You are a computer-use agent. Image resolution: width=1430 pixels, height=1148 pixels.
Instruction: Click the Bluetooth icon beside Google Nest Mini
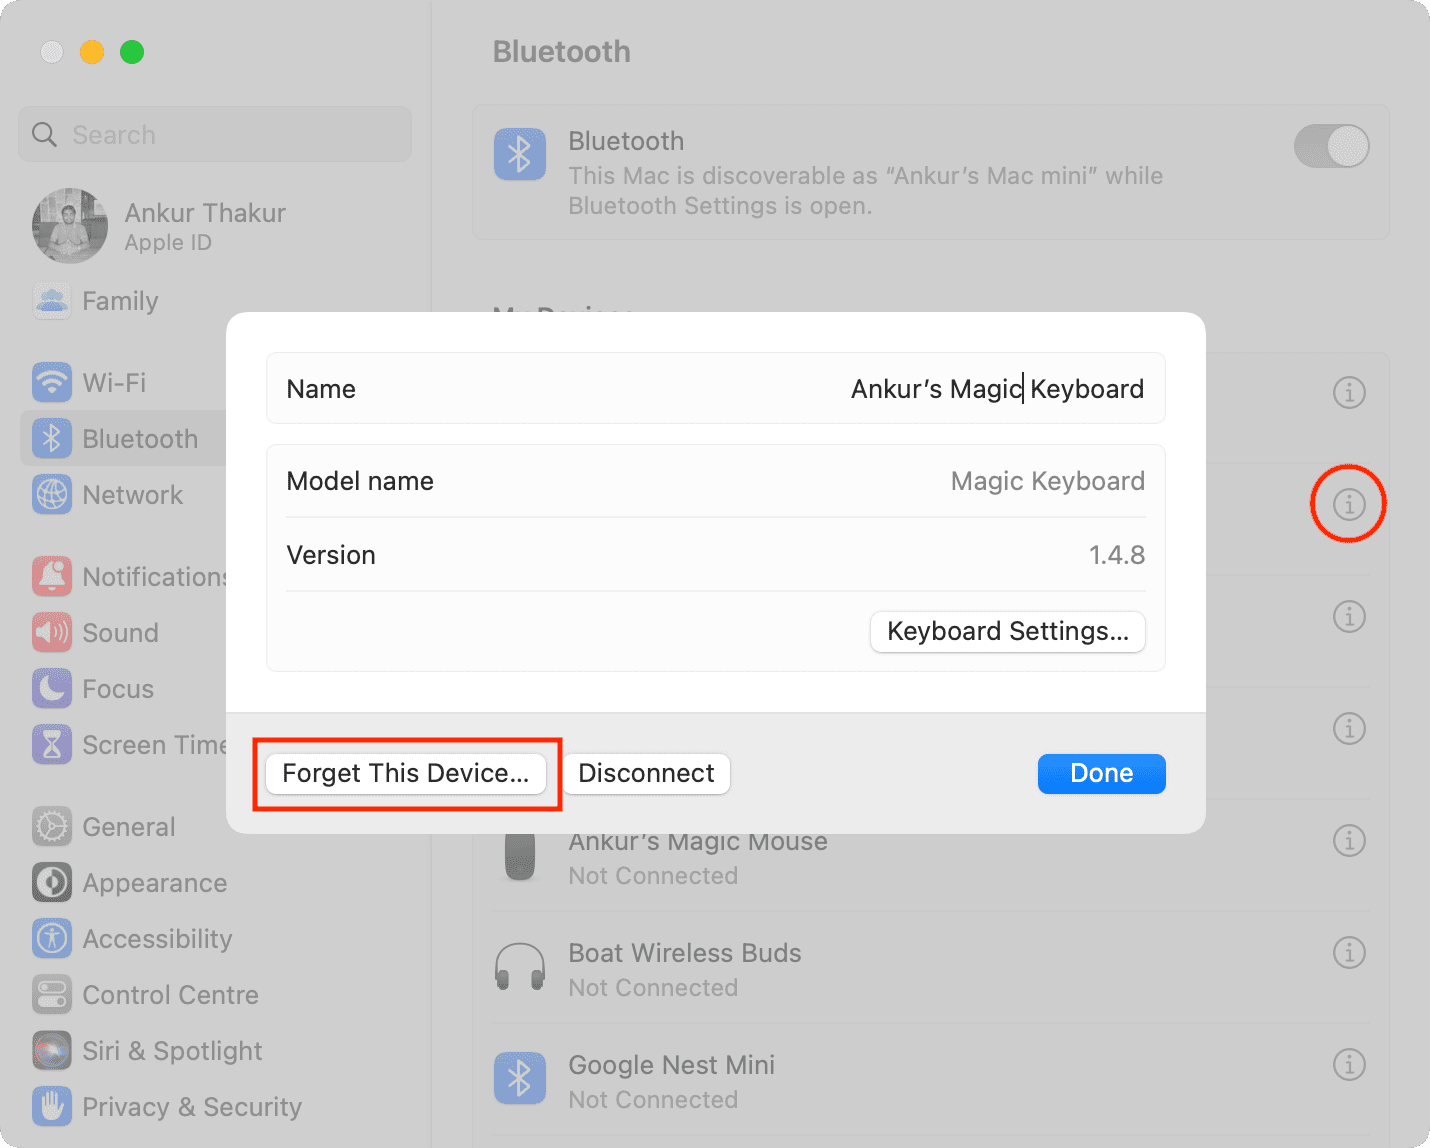tap(520, 1078)
